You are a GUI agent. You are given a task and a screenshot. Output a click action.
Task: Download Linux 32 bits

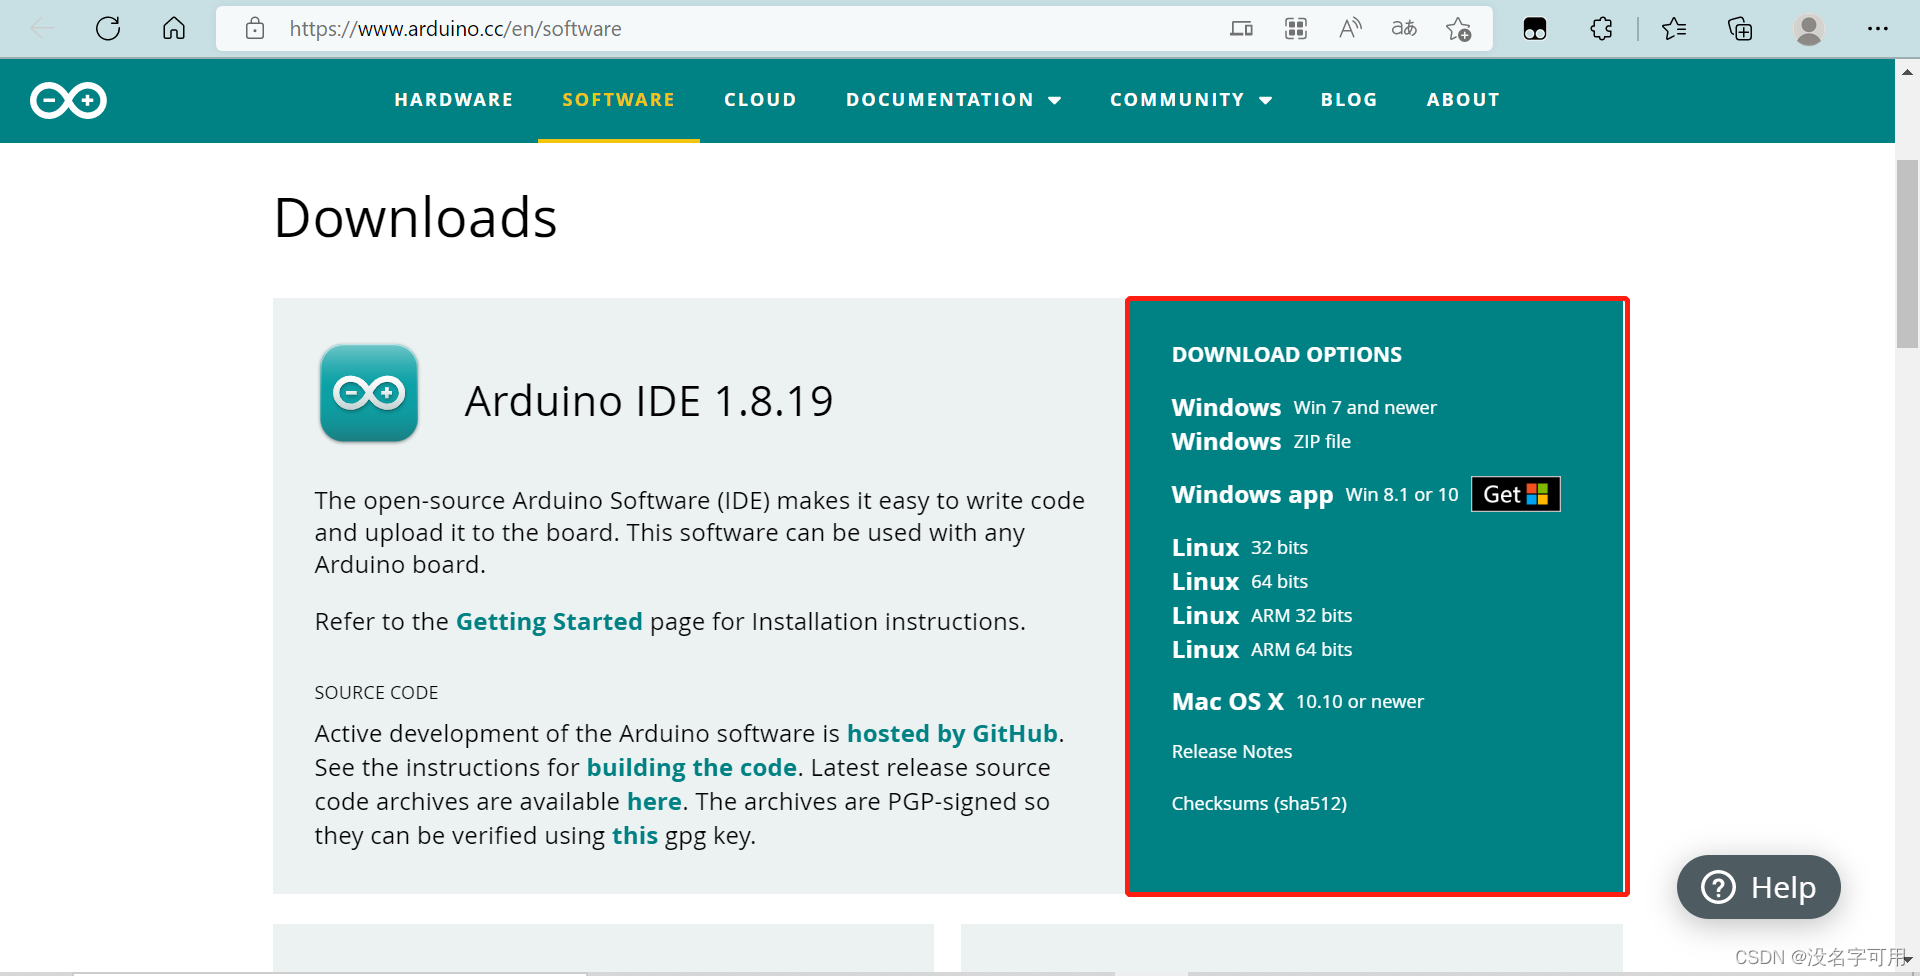pos(1240,547)
